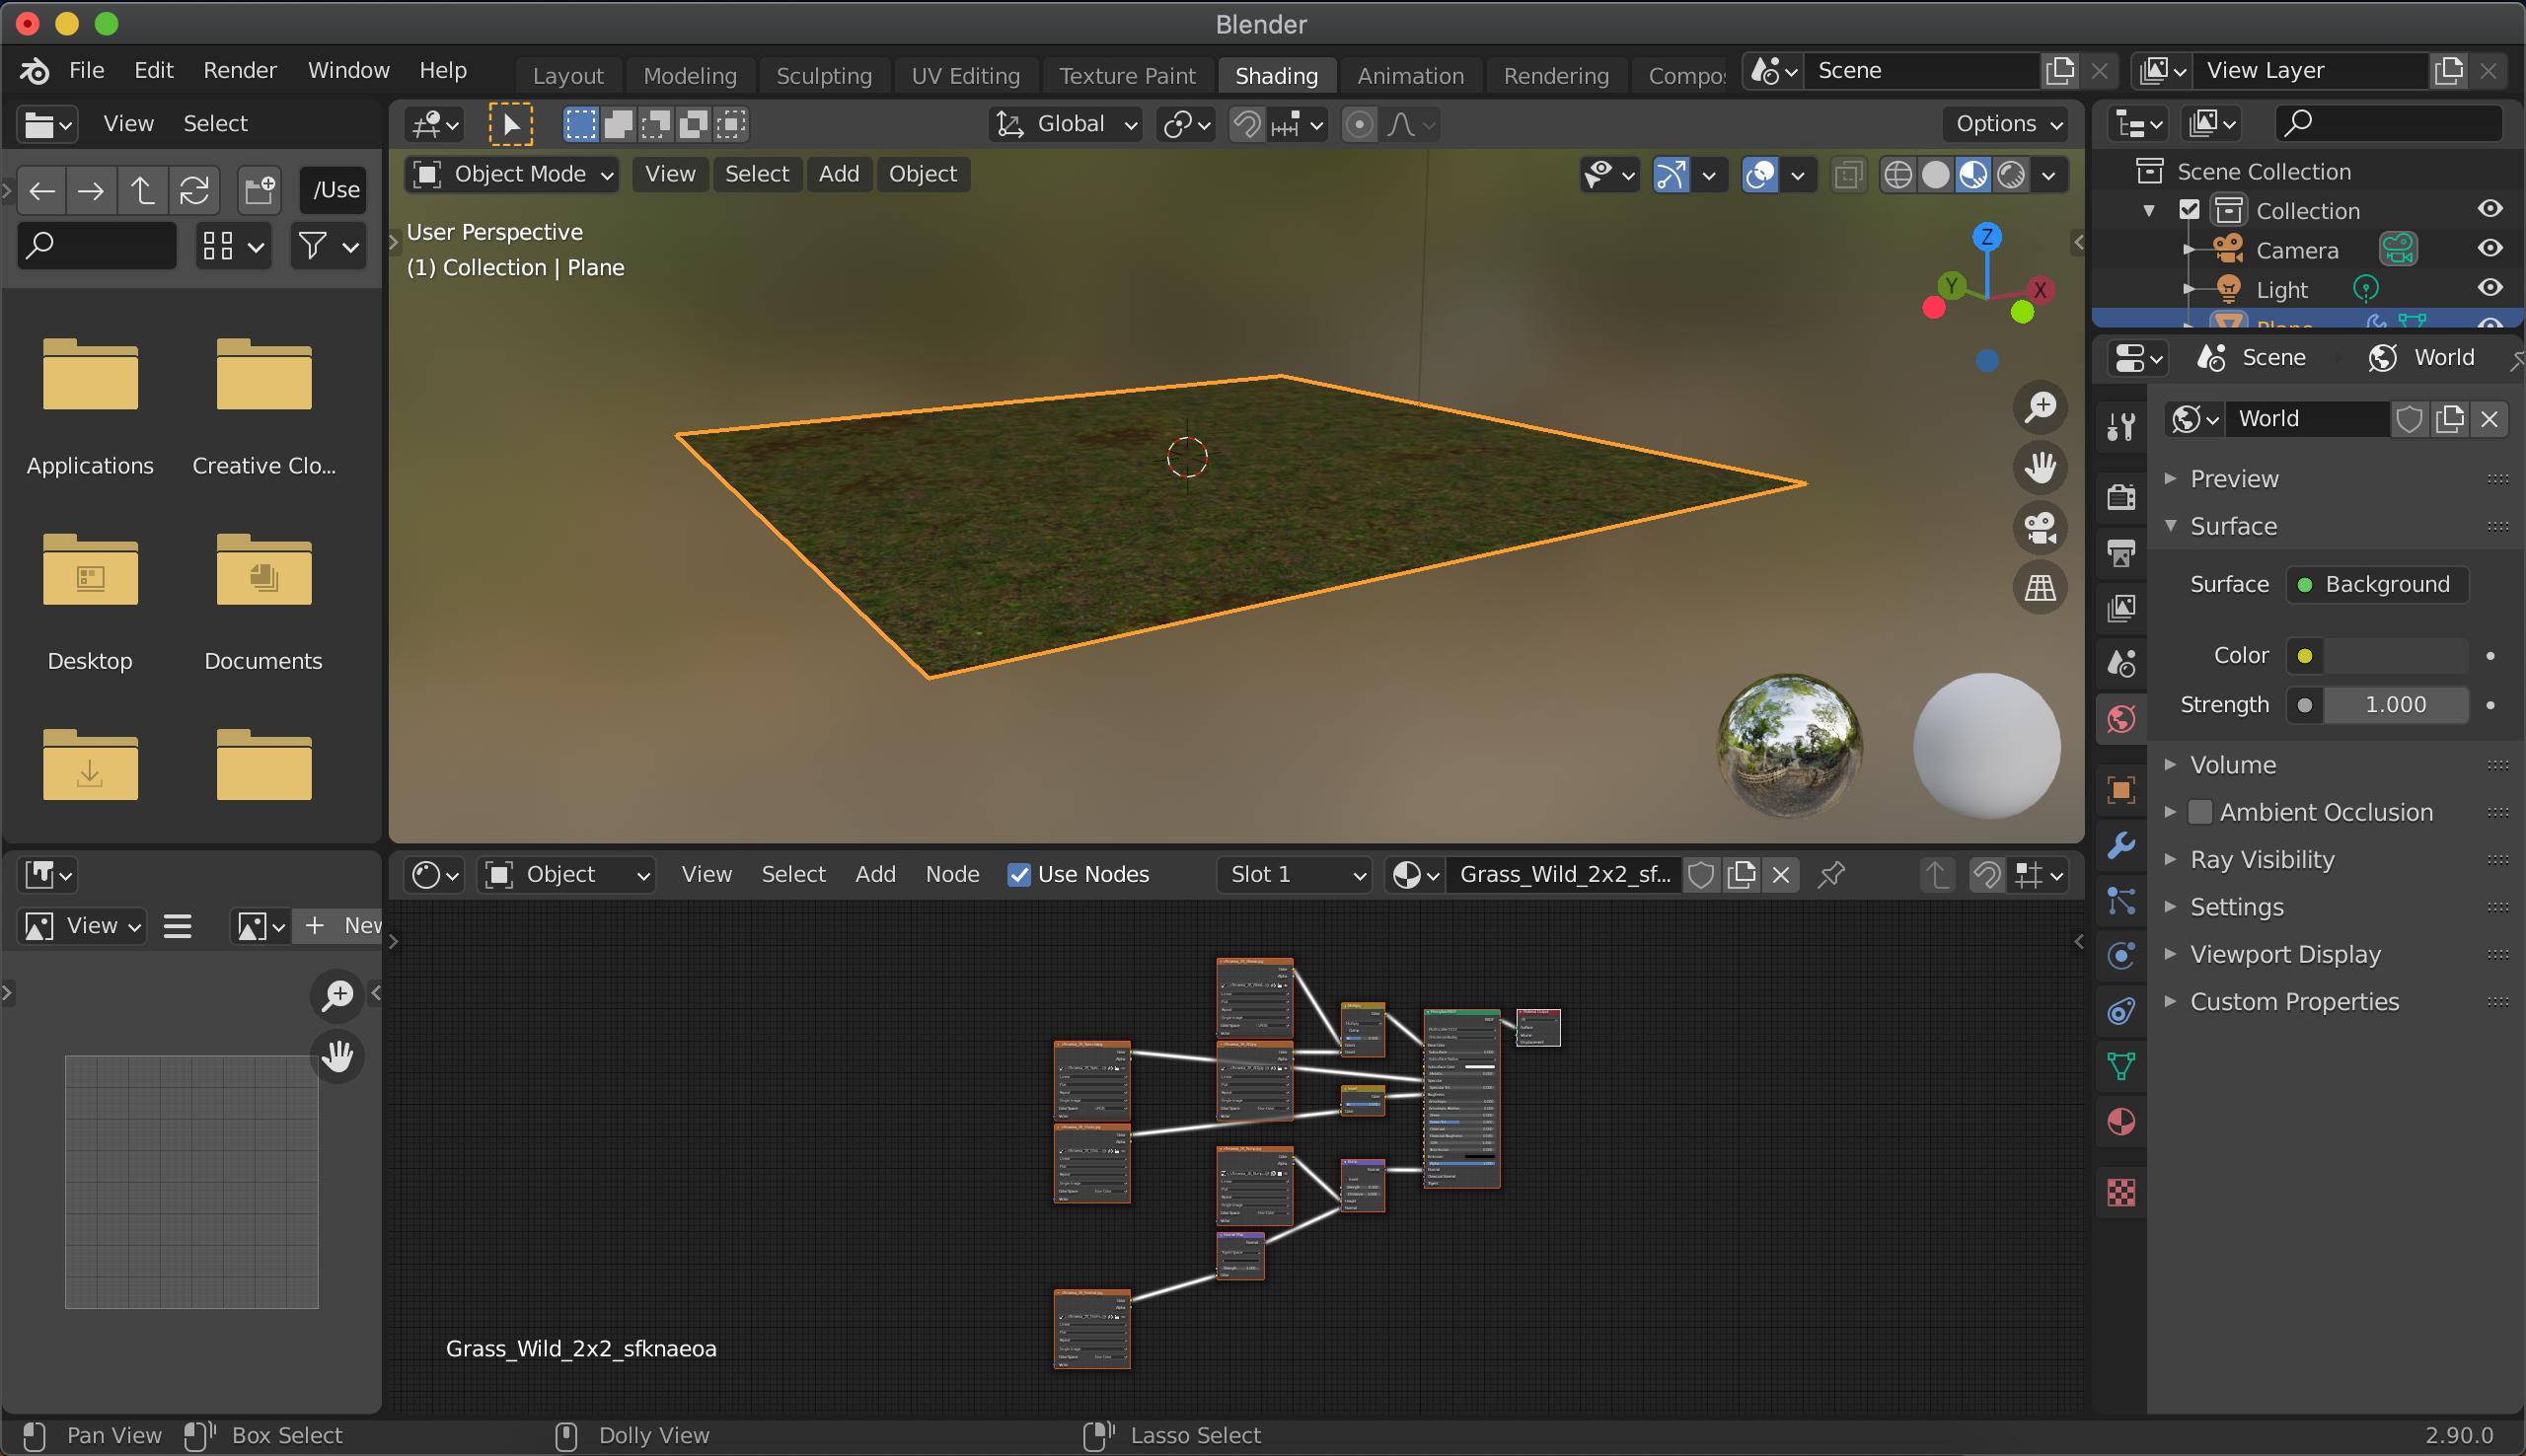Click image editor zoom magnifier icon

[338, 995]
